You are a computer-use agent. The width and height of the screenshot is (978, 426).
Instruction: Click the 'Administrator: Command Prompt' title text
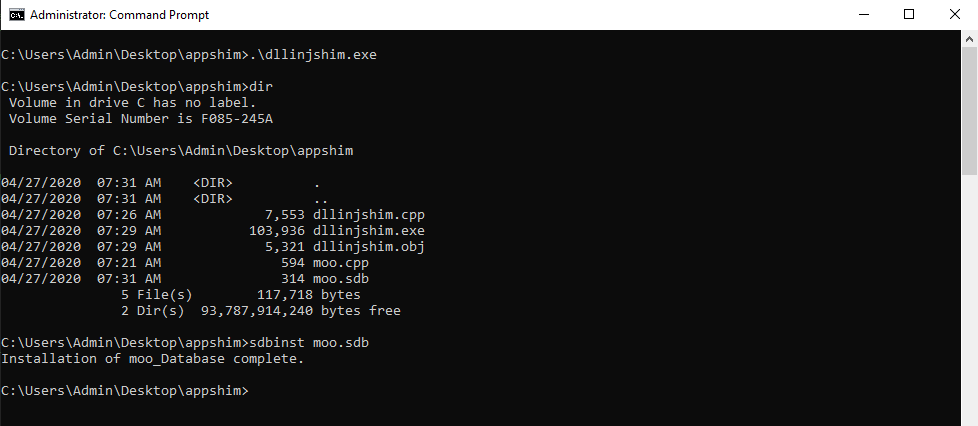120,15
